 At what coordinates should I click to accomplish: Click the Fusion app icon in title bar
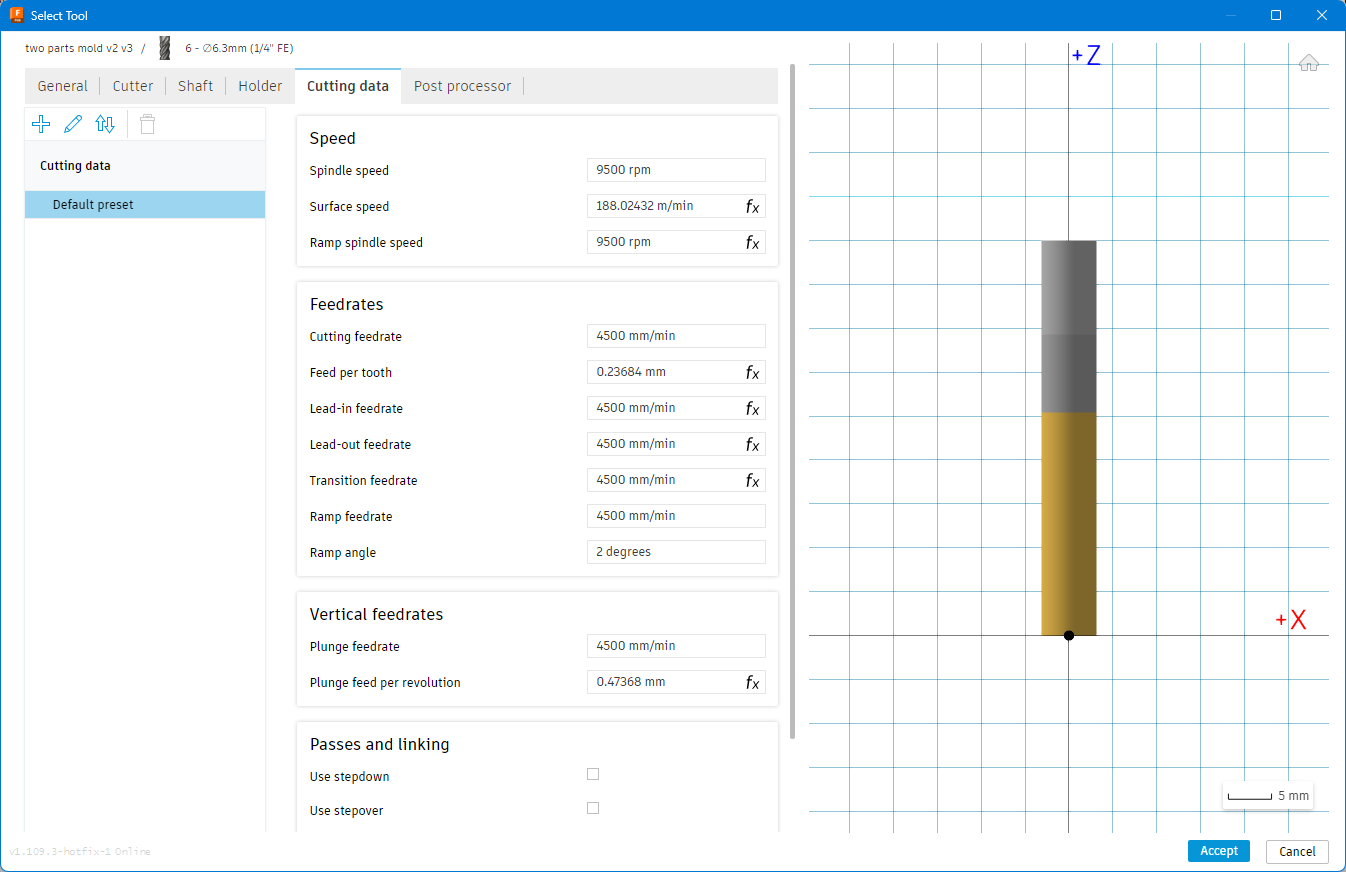16,15
